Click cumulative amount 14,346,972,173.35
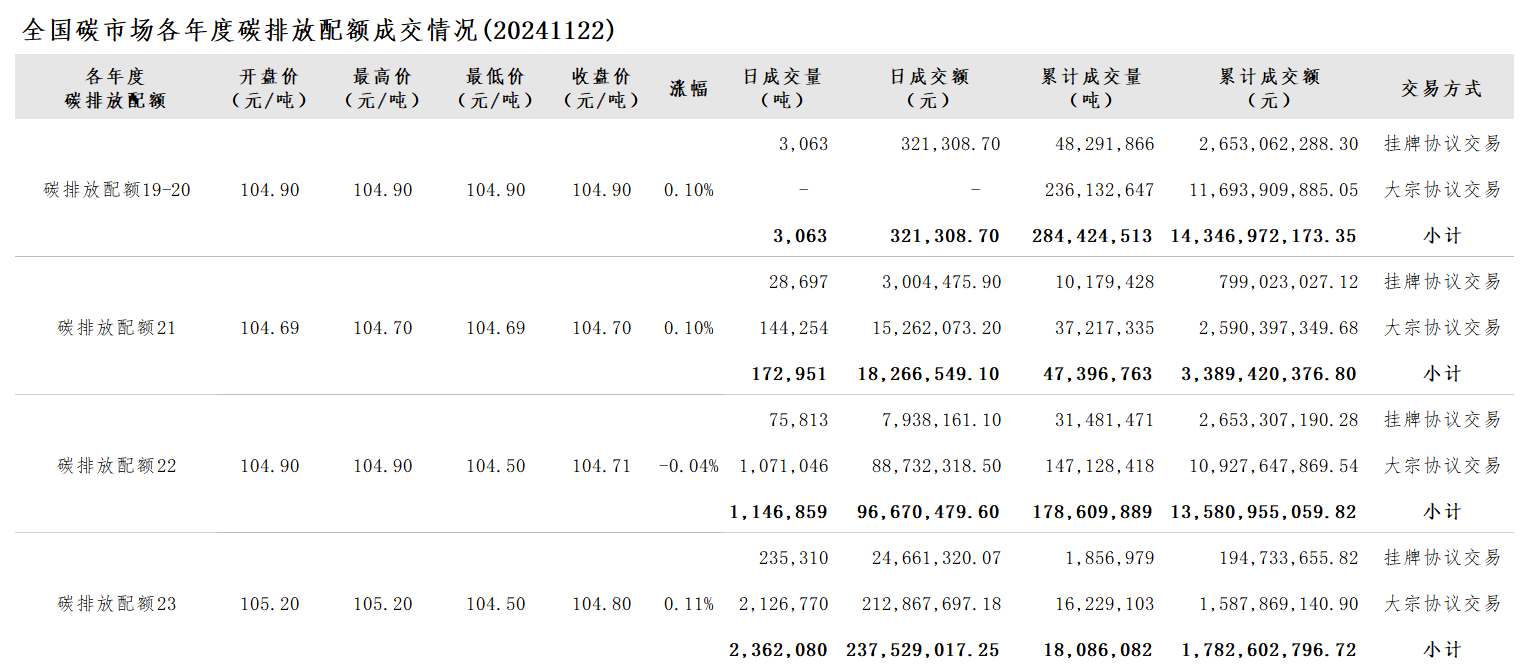 tap(1264, 236)
